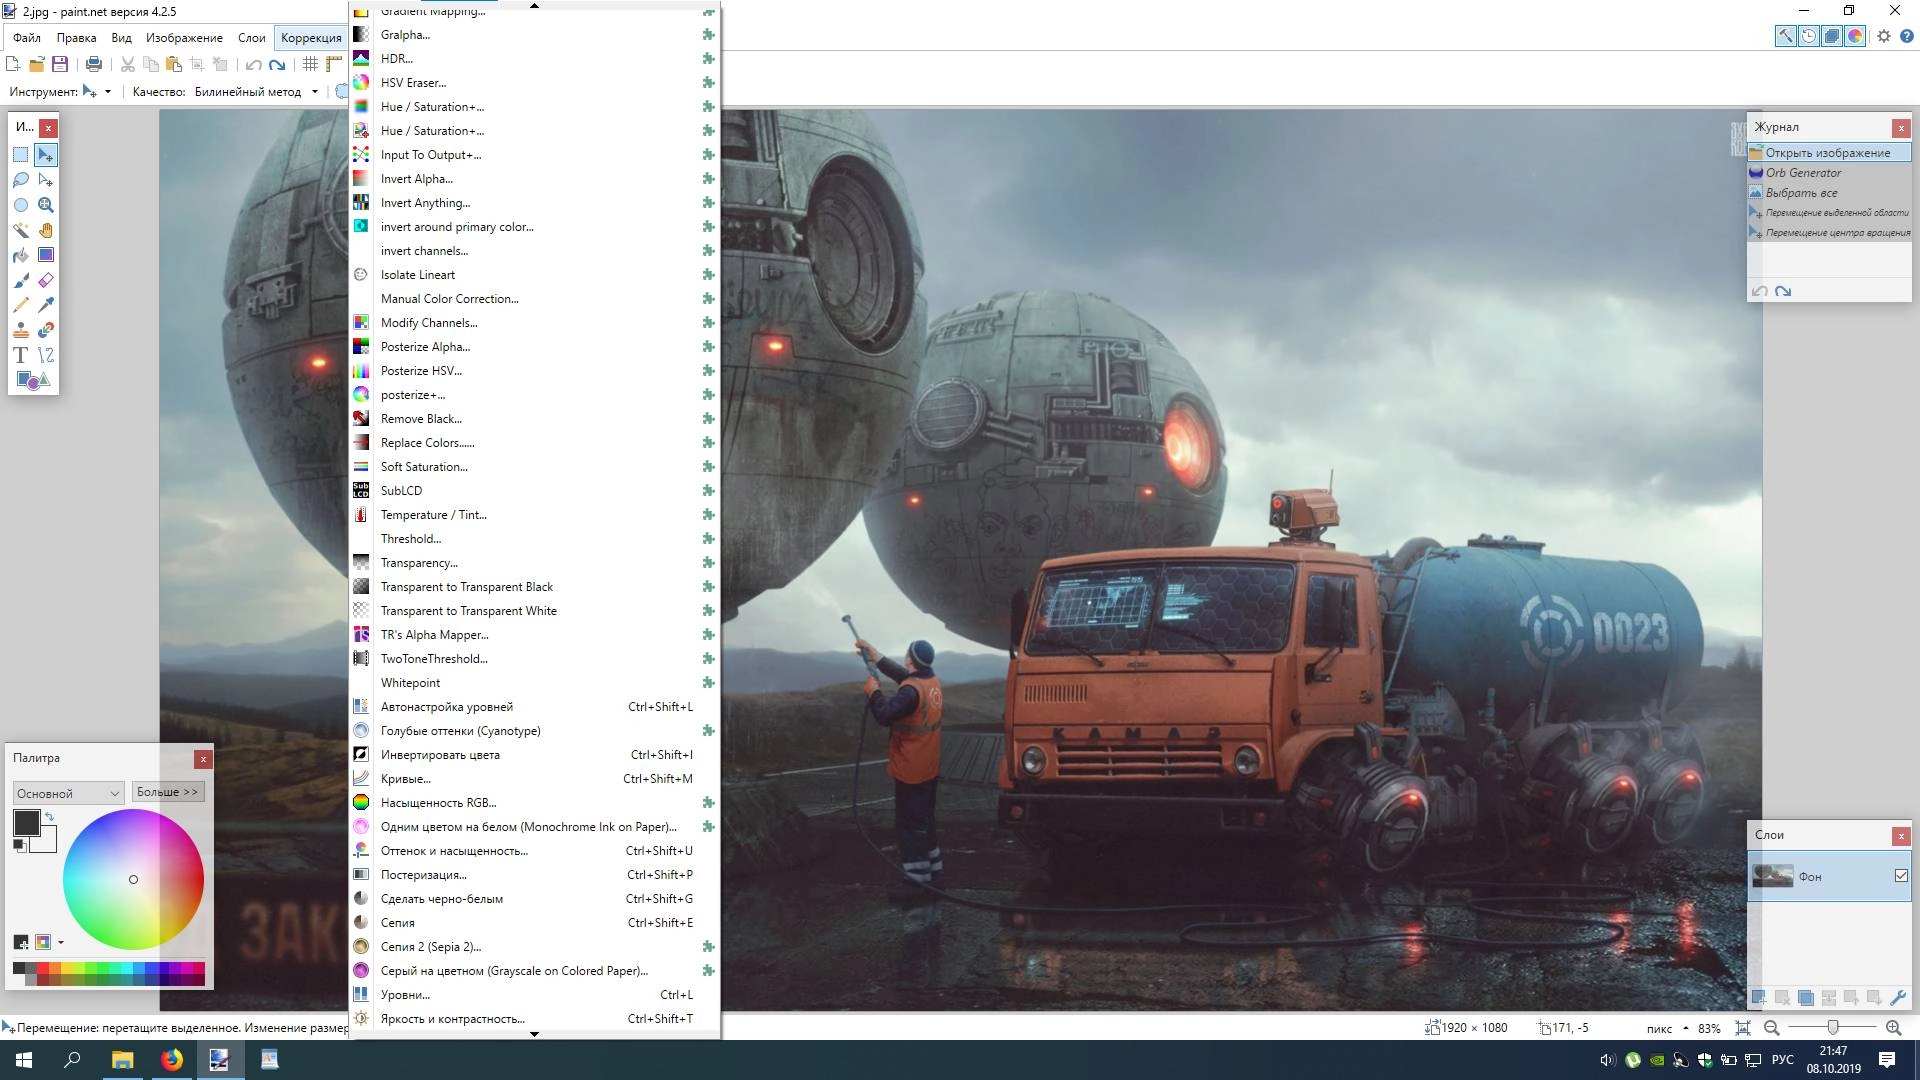Select the Фон layer thumbnail
The height and width of the screenshot is (1080, 1920).
tap(1773, 876)
